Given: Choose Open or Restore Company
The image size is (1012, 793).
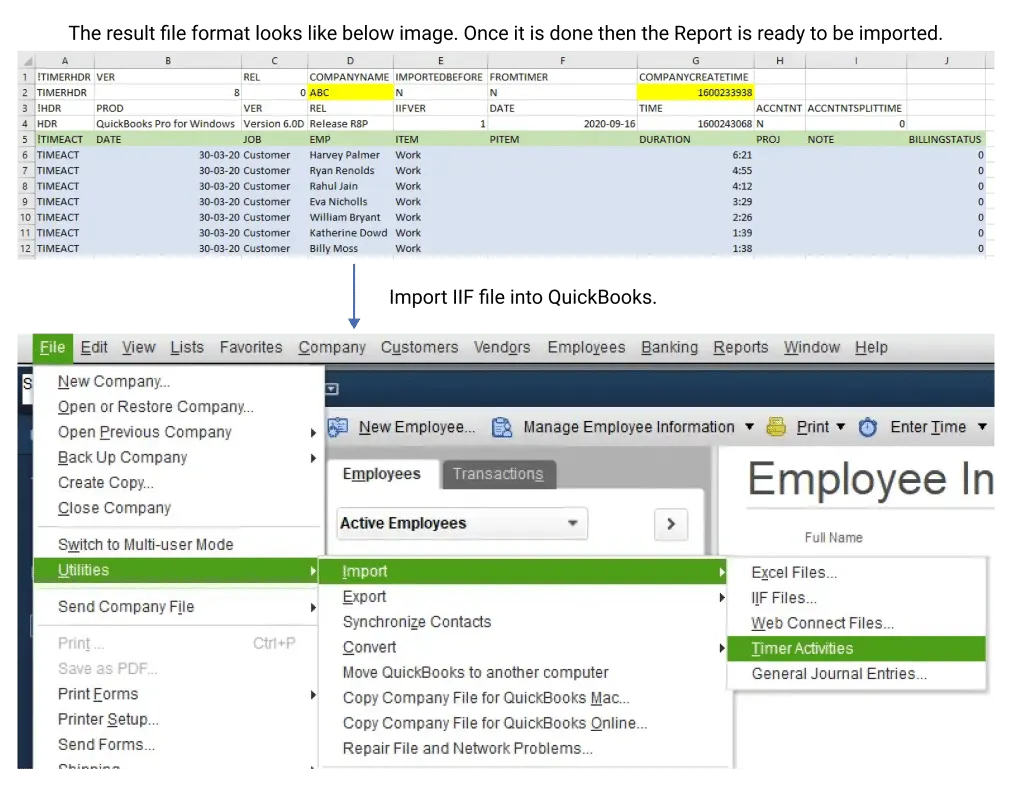Looking at the screenshot, I should pos(176,407).
